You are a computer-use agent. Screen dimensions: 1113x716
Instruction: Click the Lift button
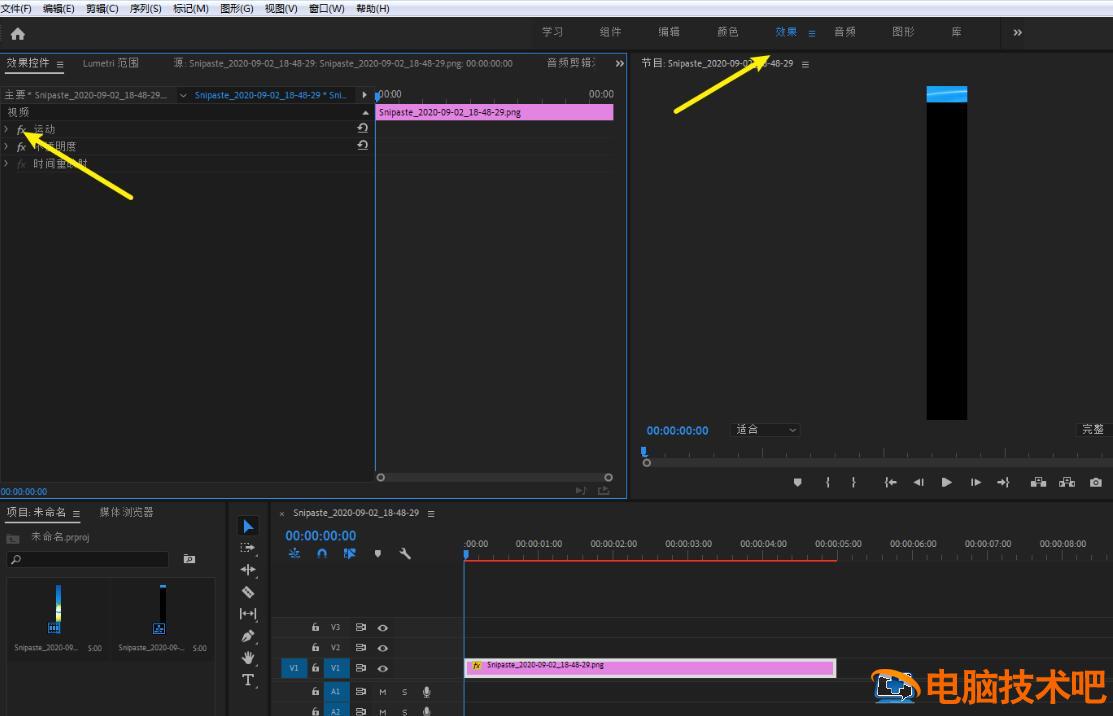1038,483
